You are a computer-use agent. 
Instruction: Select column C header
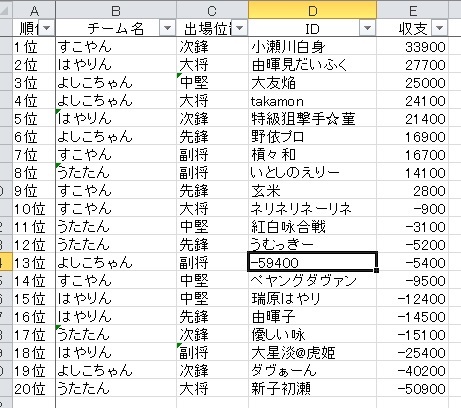click(212, 10)
